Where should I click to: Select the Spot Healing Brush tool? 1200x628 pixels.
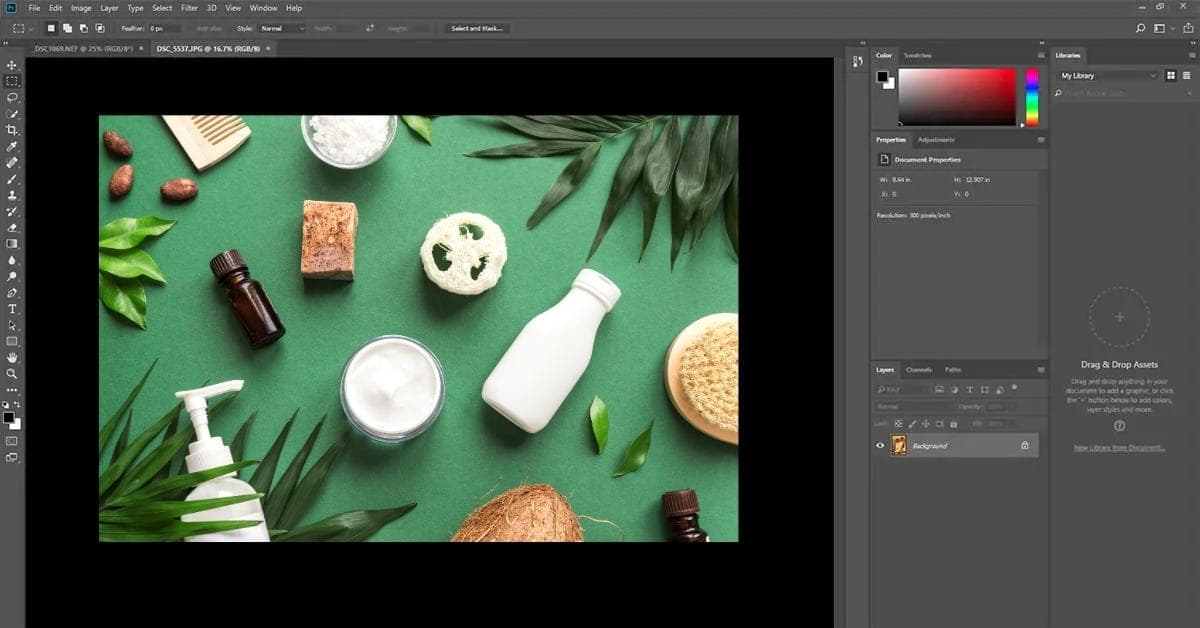(12, 162)
